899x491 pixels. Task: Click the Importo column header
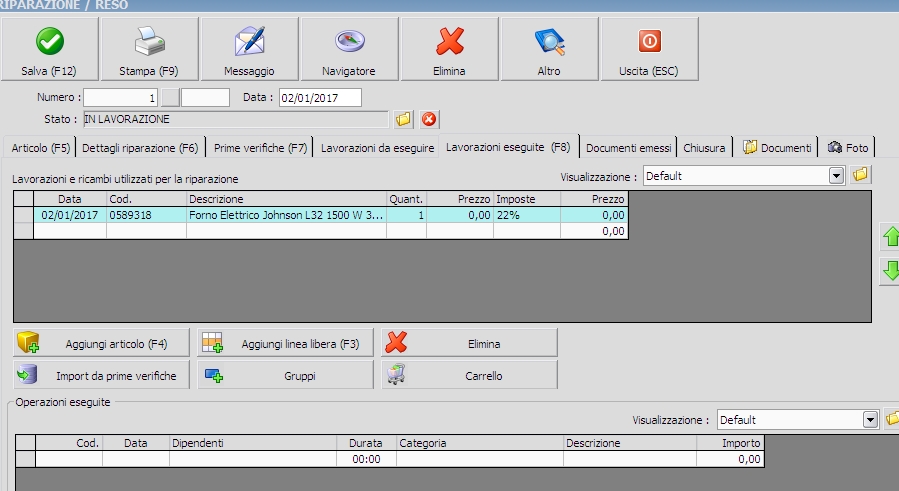pos(730,443)
